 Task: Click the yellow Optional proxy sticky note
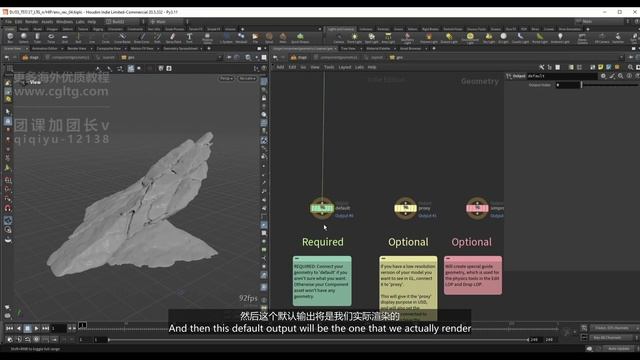tap(408, 288)
